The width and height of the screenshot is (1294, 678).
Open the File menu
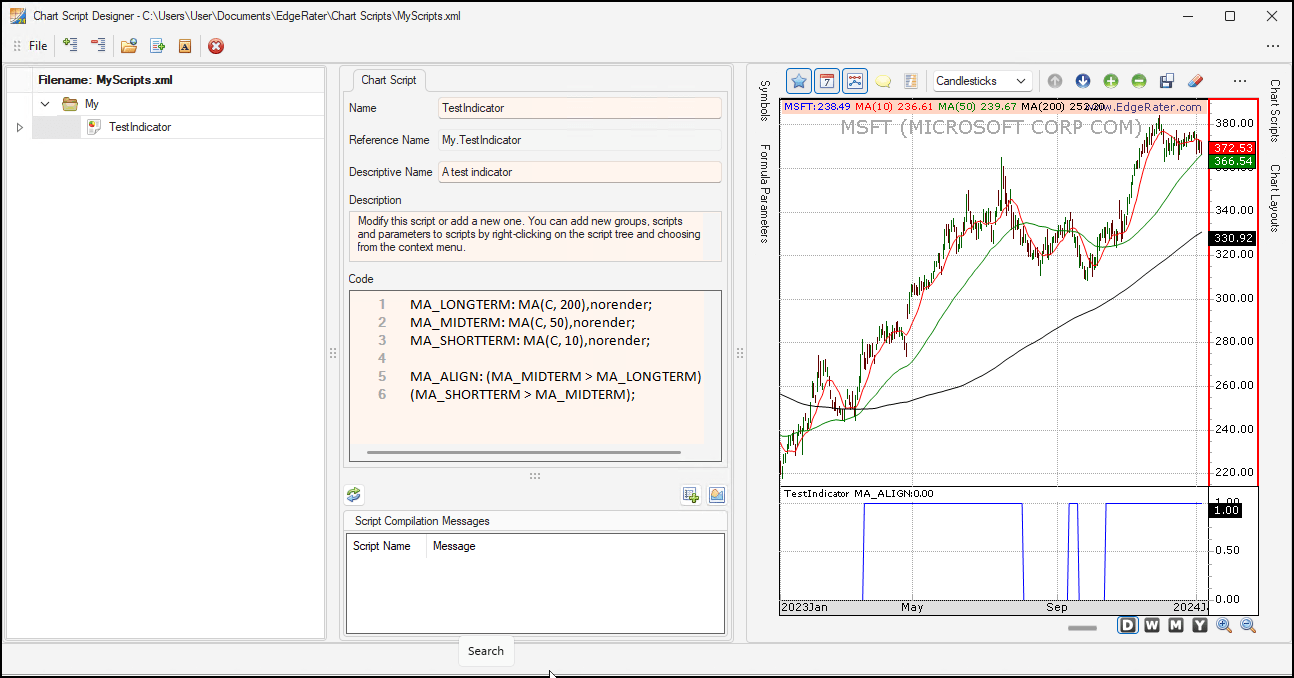(37, 46)
